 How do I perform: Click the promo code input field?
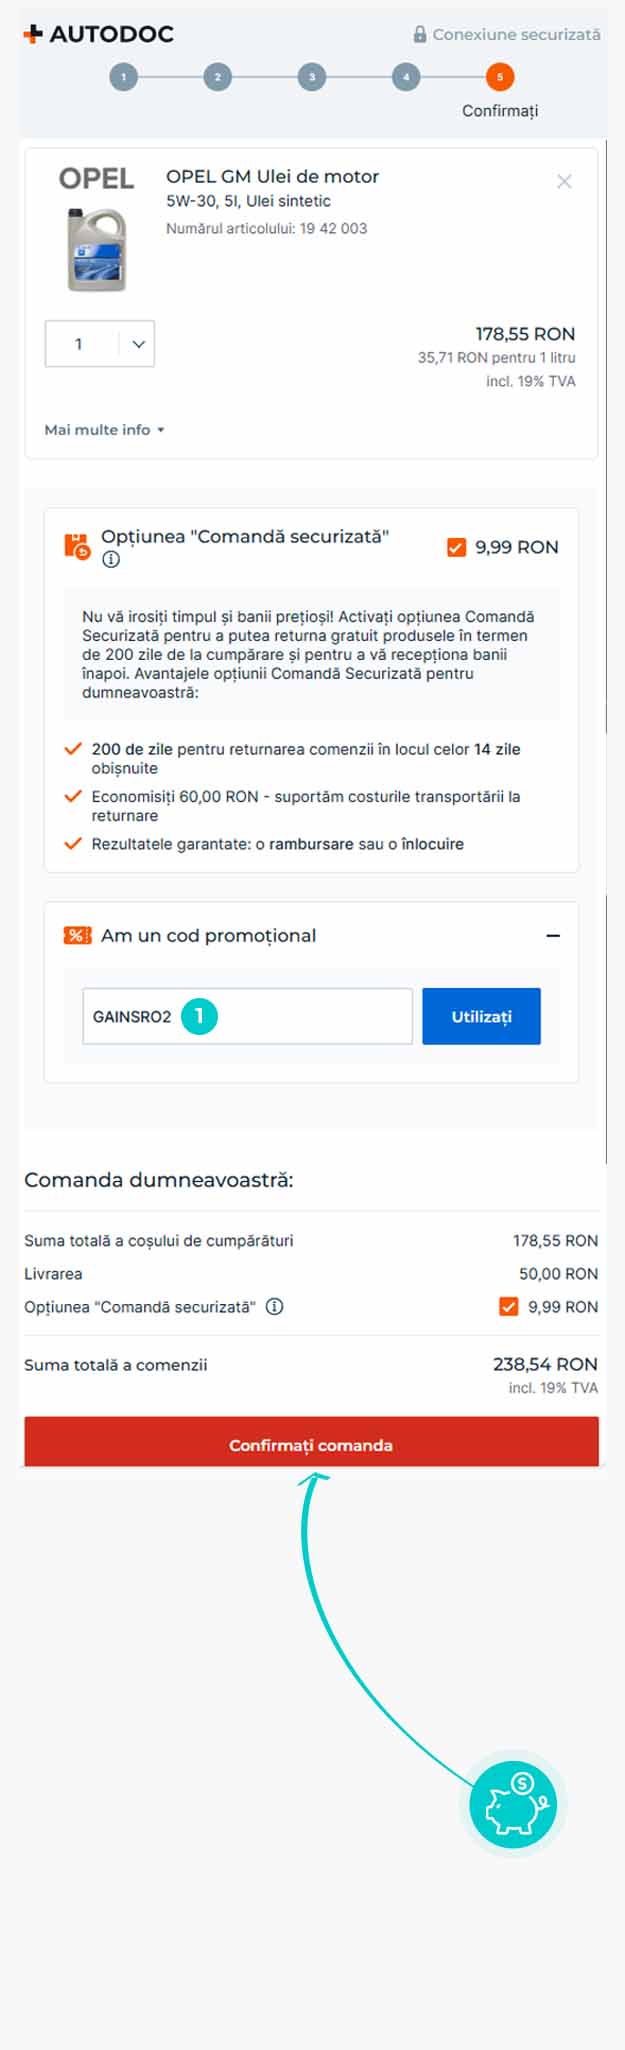point(300,1016)
